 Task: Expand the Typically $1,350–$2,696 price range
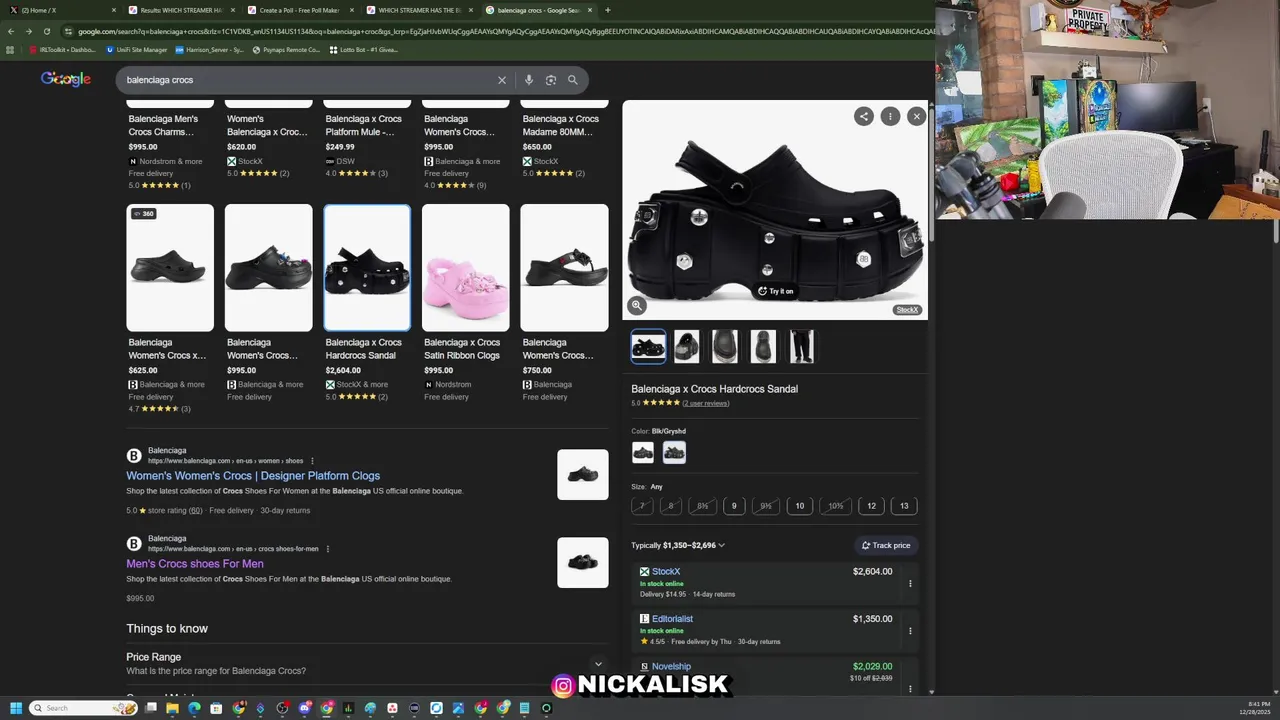click(678, 545)
